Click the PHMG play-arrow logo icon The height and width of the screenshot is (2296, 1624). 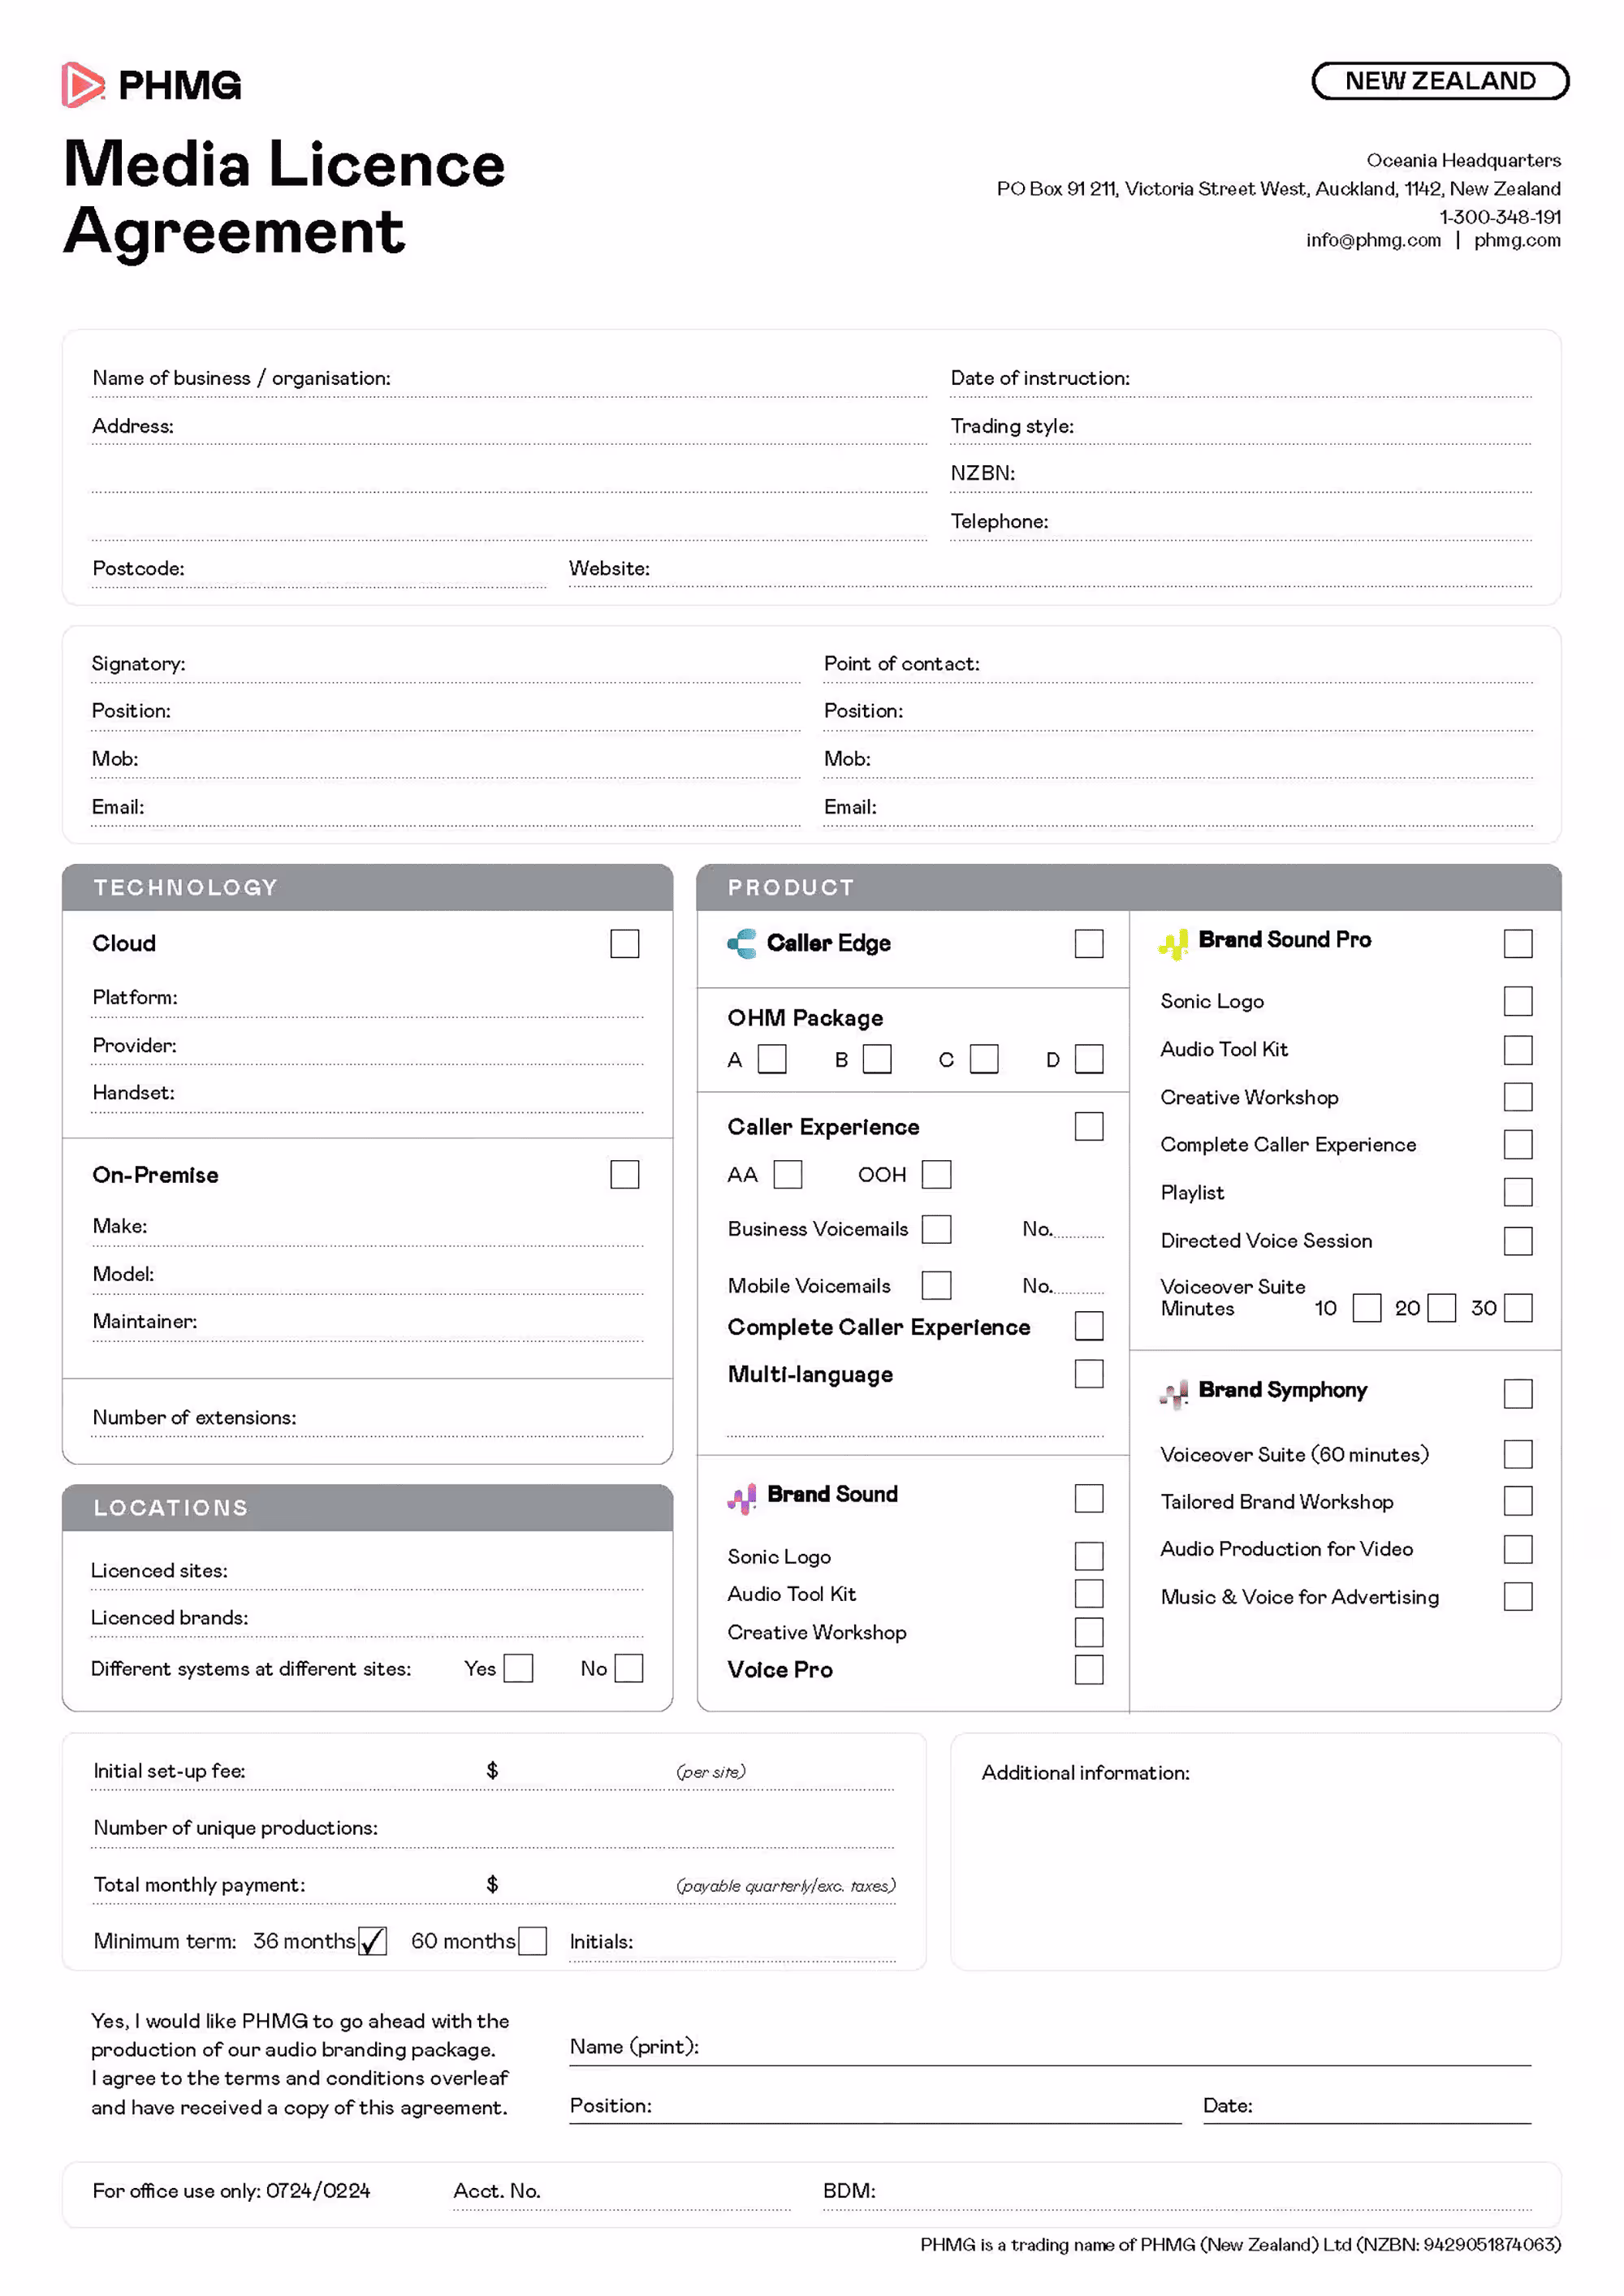(82, 85)
